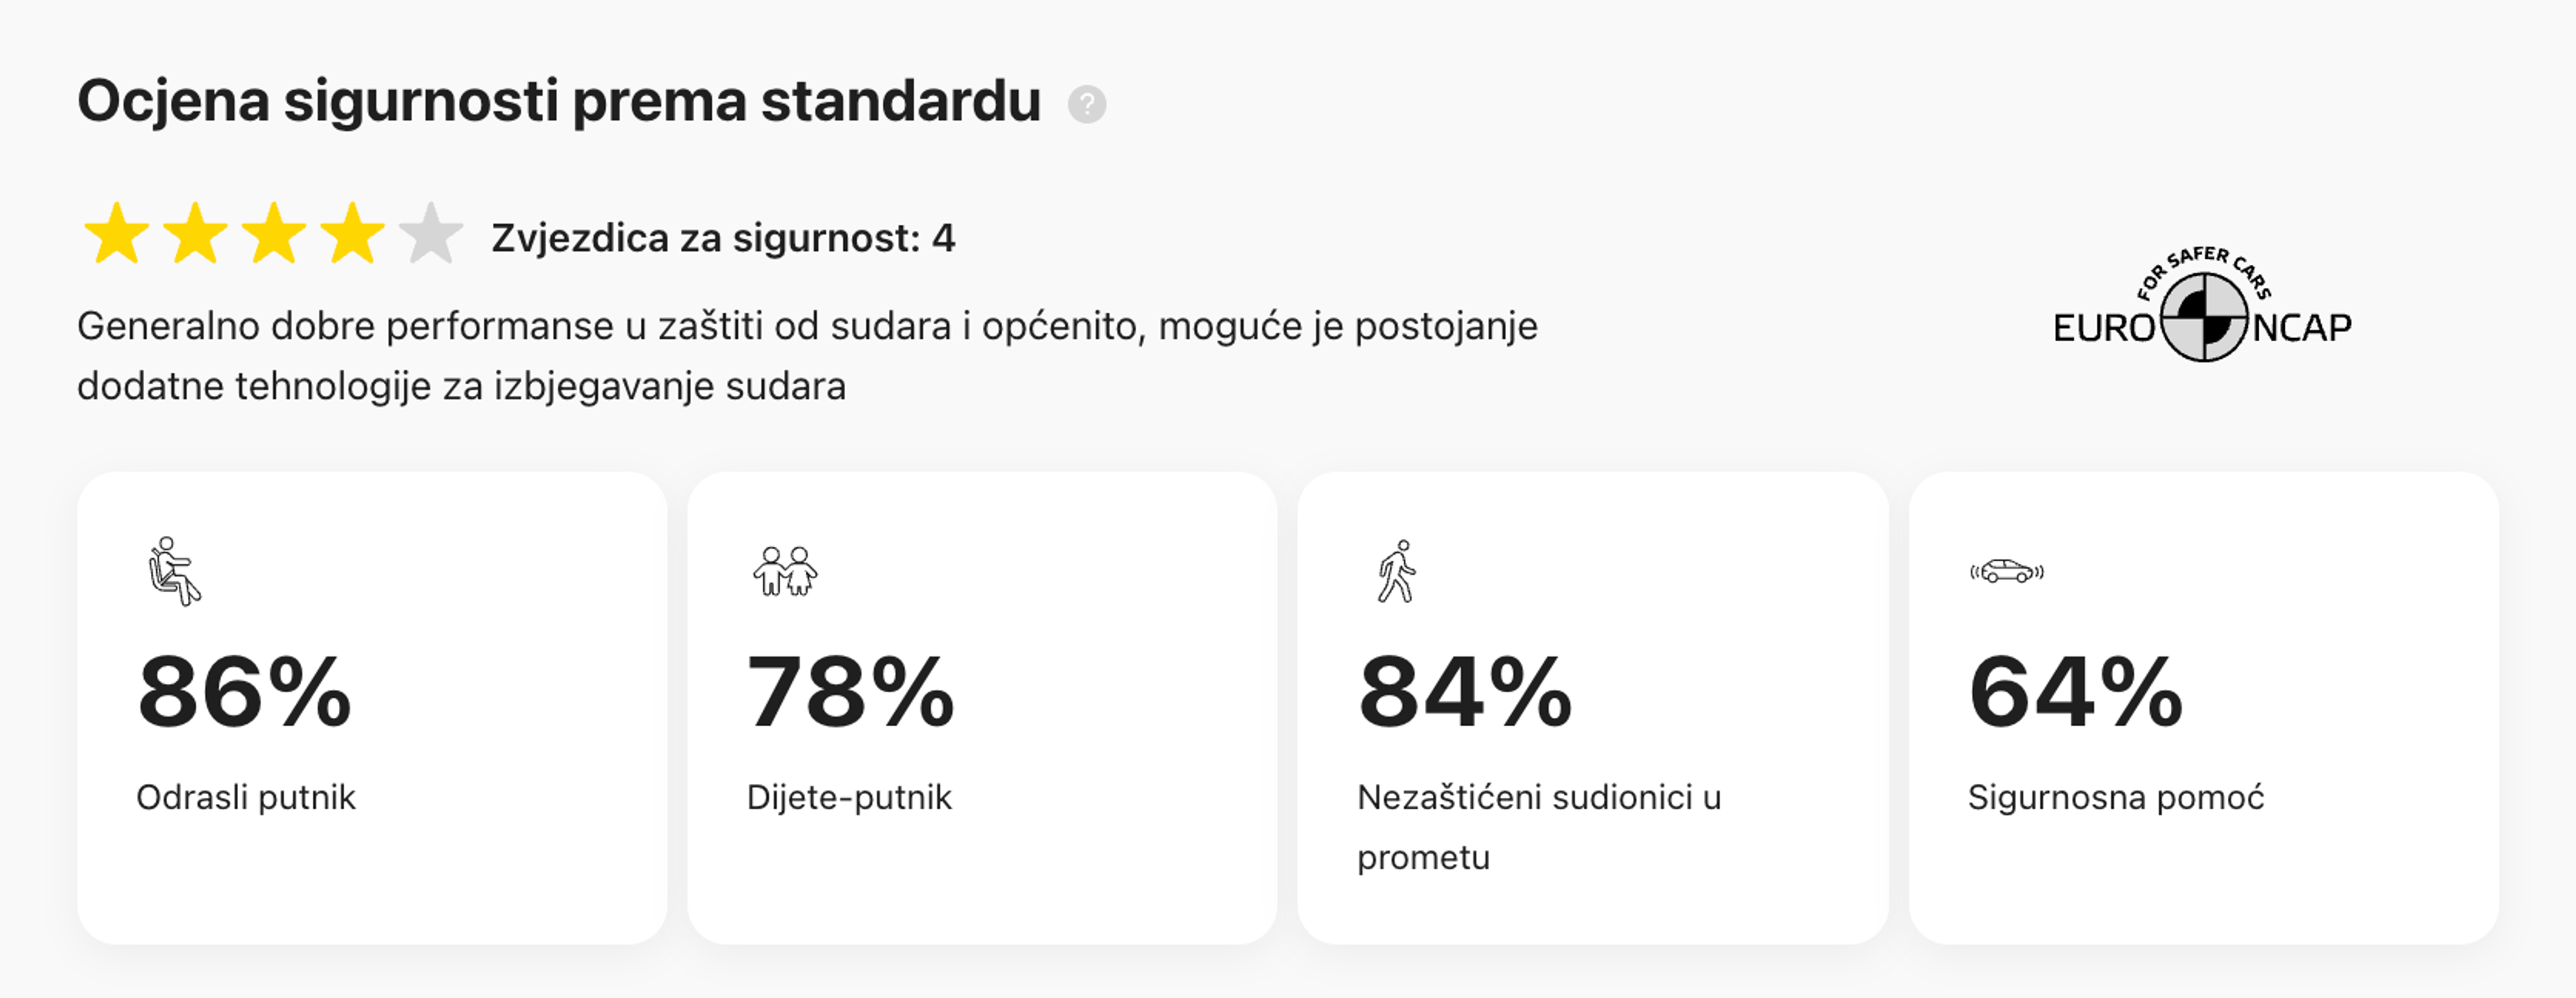Click the walking pedestrian icon

click(x=1396, y=571)
